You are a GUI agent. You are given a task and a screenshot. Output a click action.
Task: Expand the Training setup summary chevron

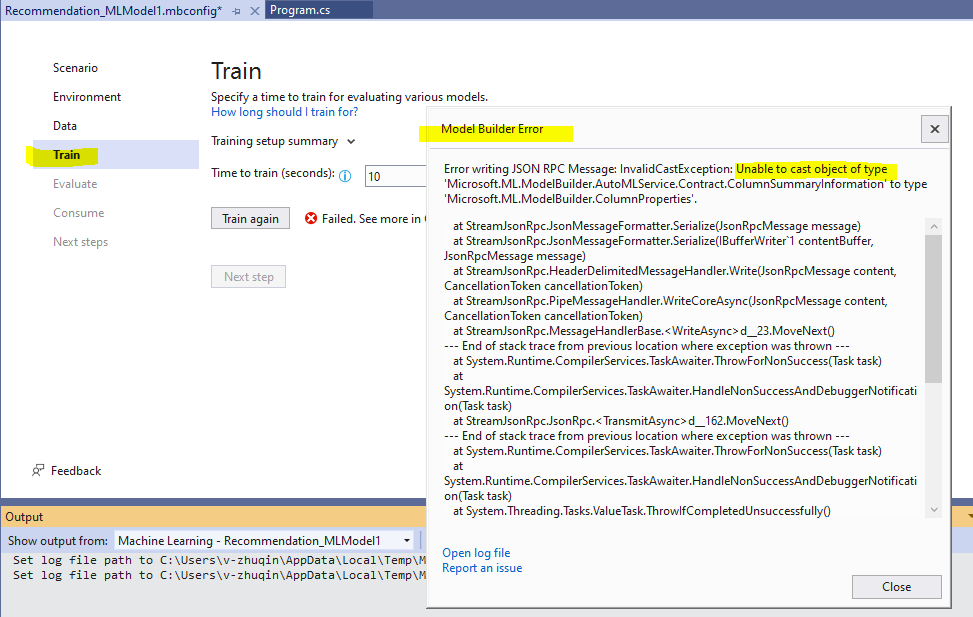[351, 142]
